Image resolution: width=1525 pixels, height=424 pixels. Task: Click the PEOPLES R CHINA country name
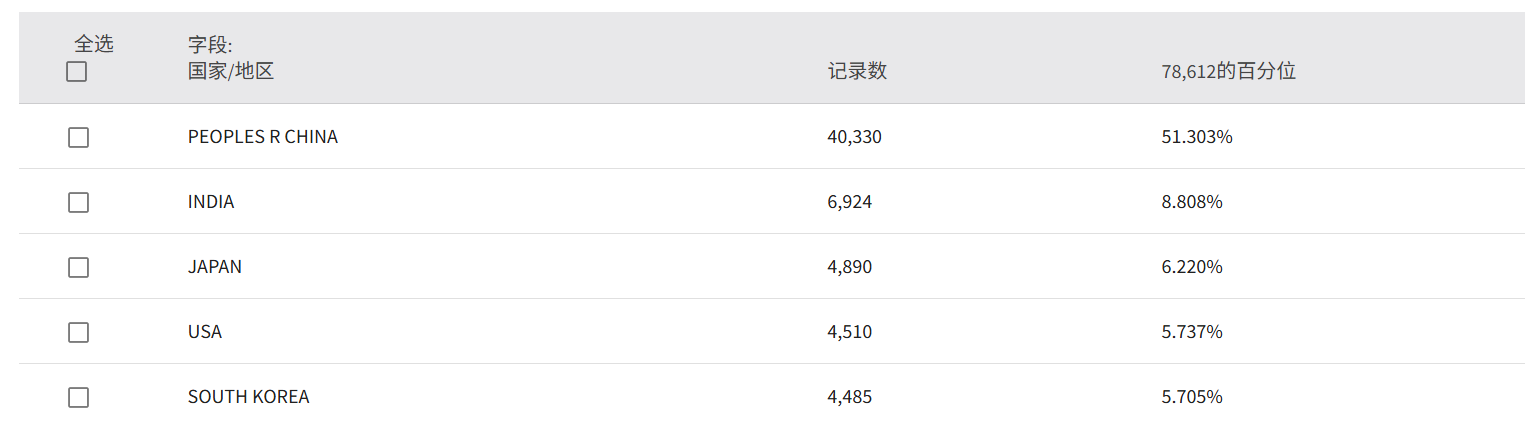(x=263, y=137)
